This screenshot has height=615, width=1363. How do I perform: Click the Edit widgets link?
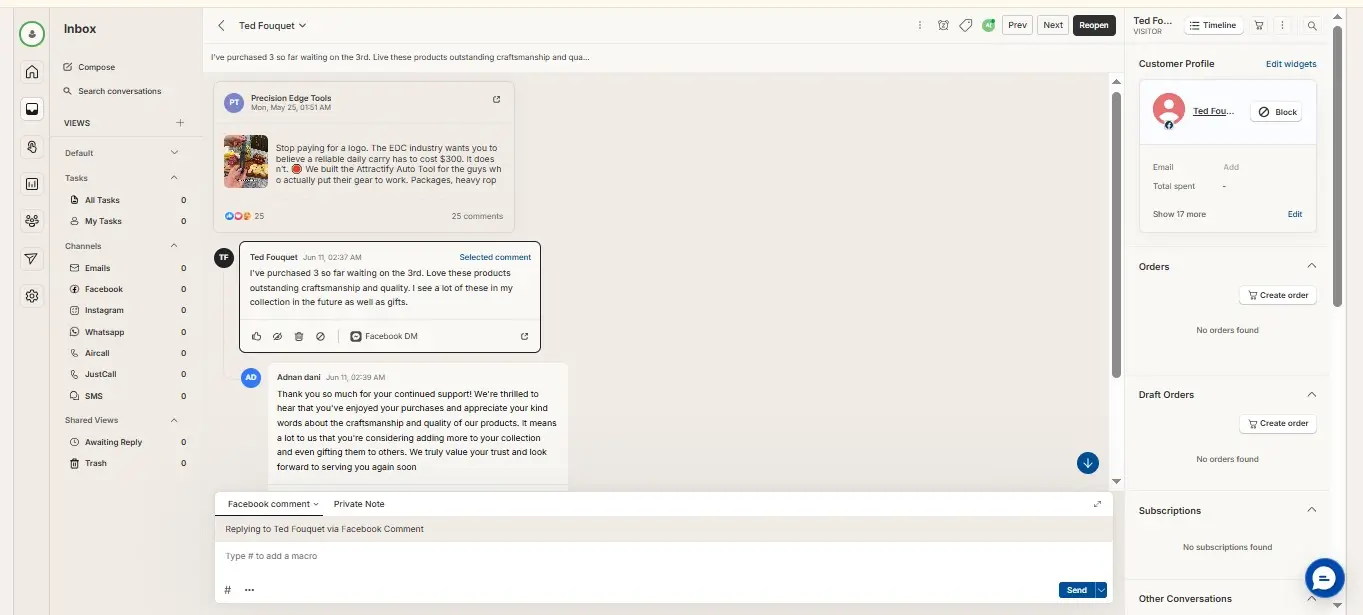click(1291, 64)
